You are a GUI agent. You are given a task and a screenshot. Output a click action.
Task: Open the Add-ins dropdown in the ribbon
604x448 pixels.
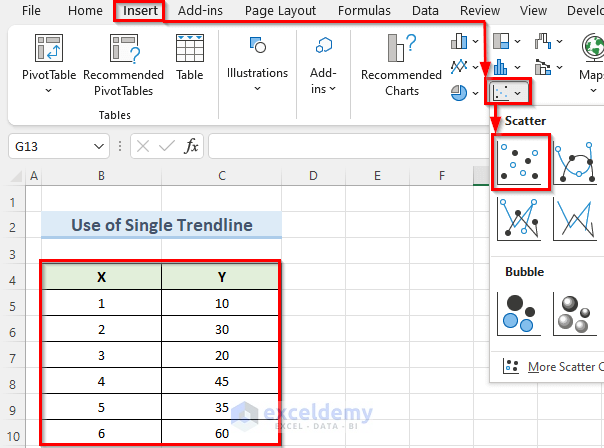[323, 65]
